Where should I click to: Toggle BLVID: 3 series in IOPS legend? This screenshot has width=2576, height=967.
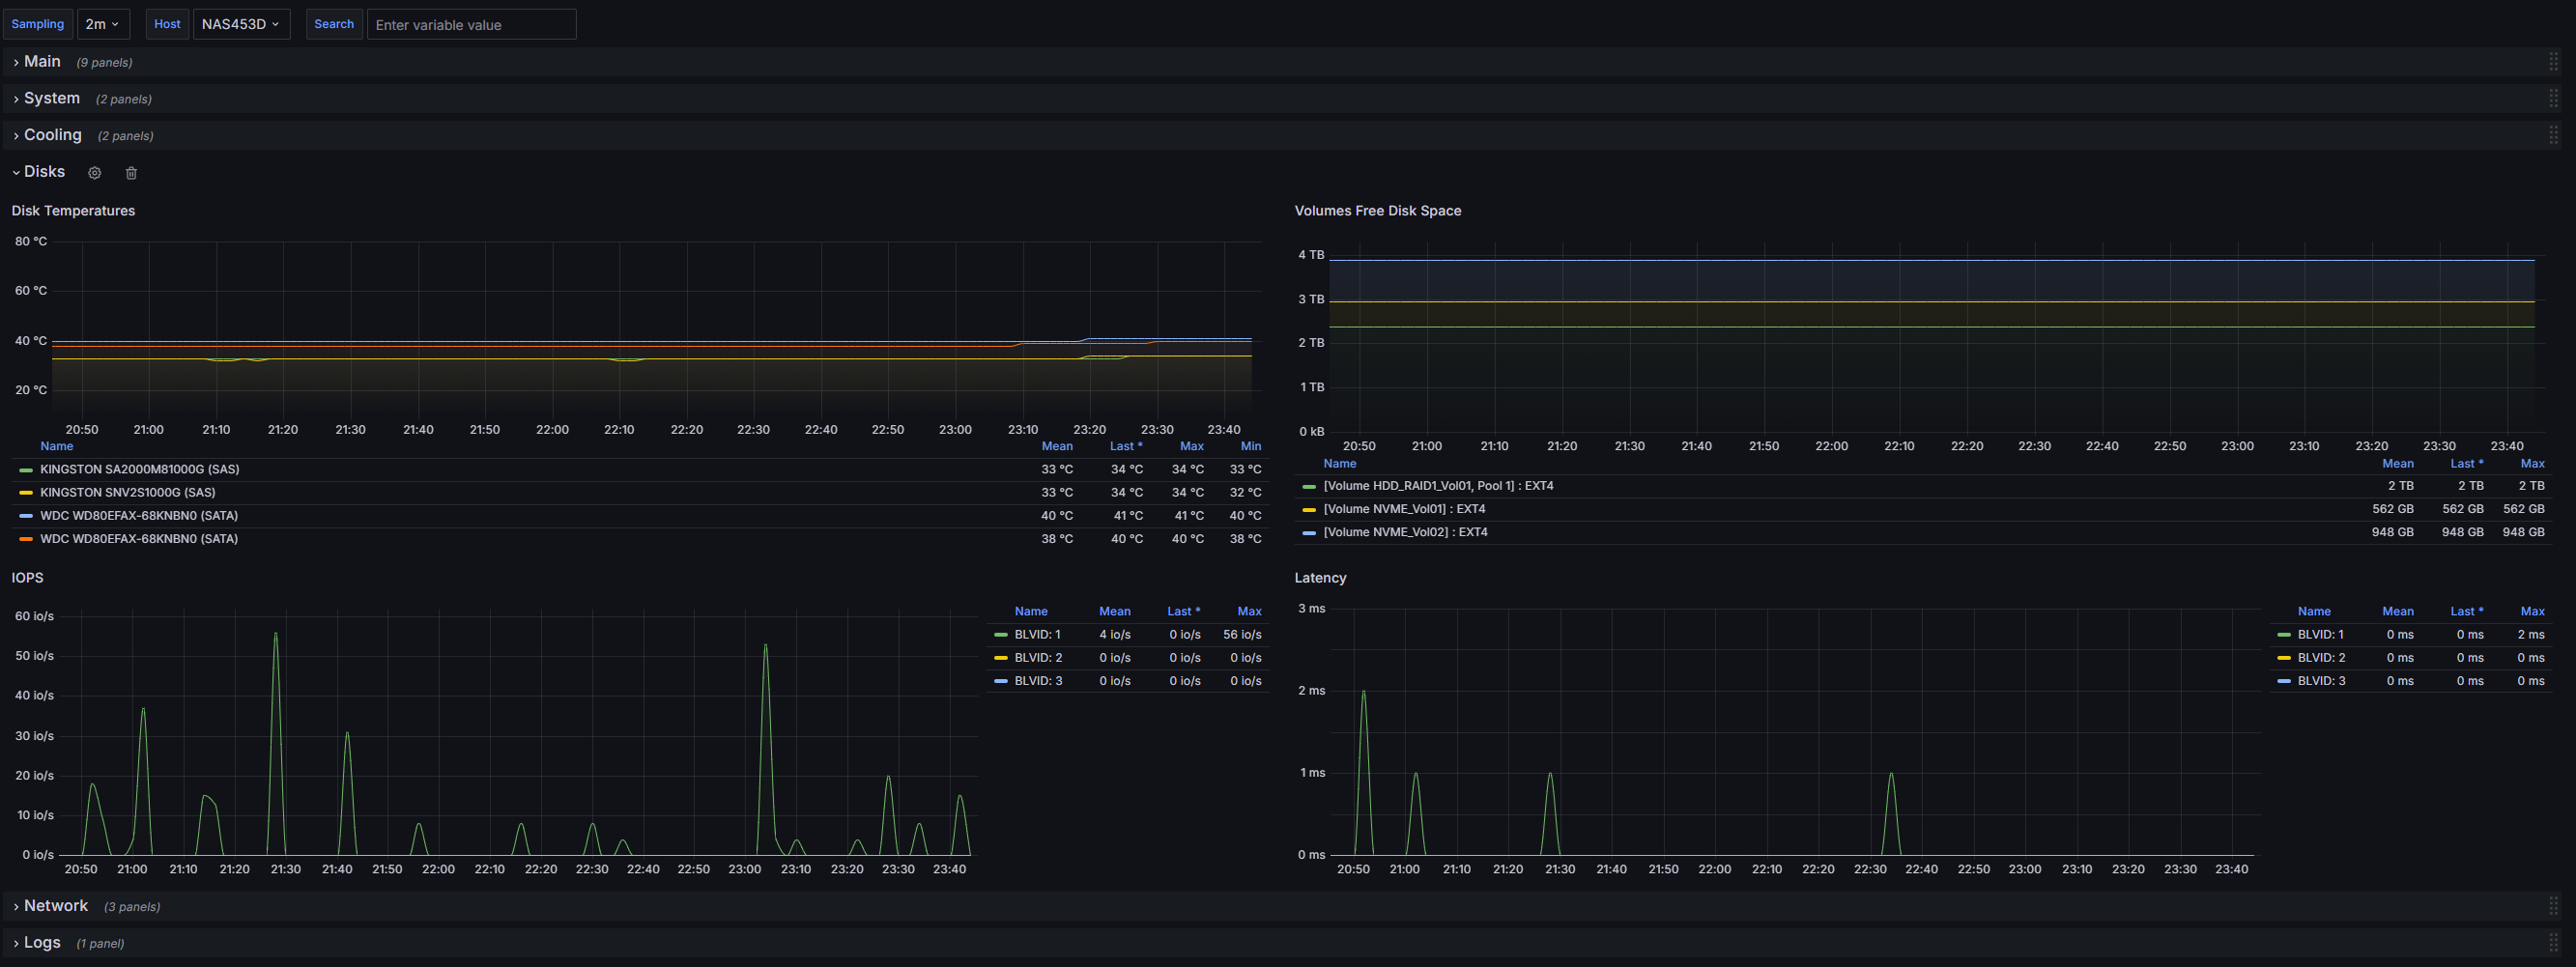(1038, 681)
